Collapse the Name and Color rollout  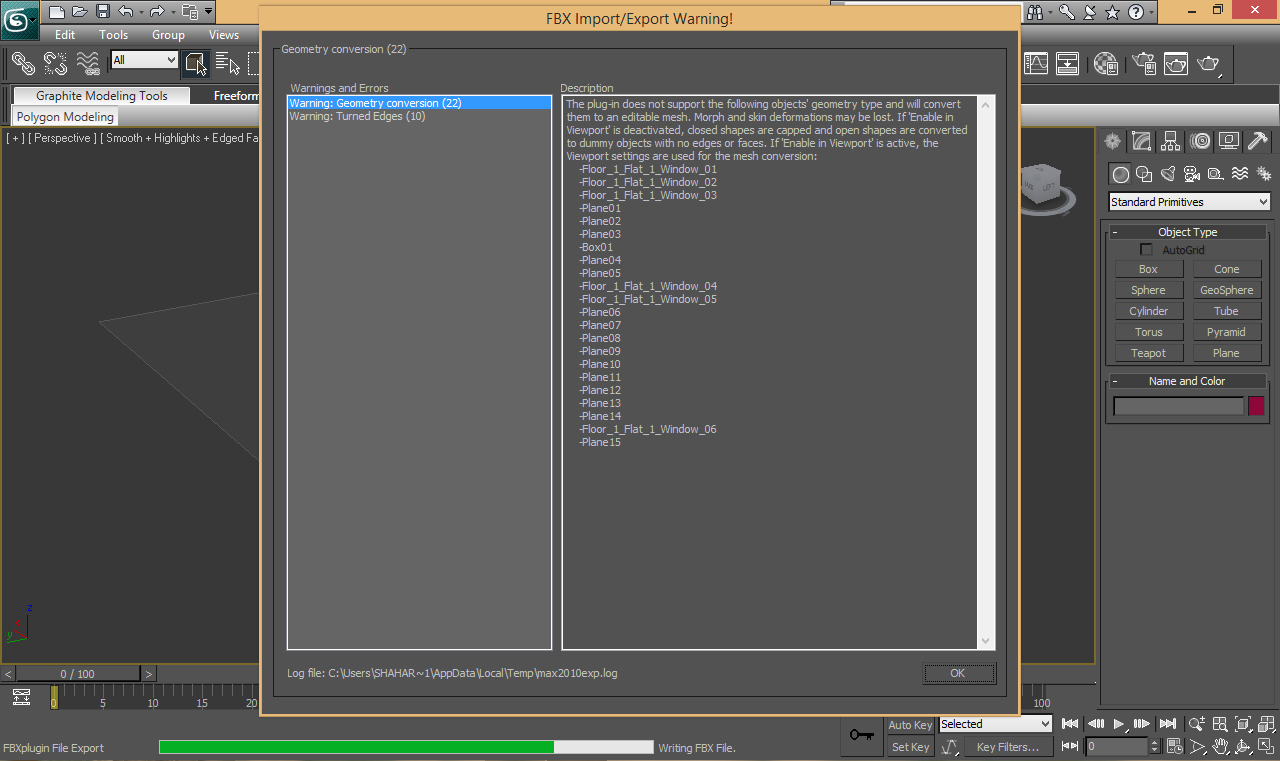coord(1187,381)
